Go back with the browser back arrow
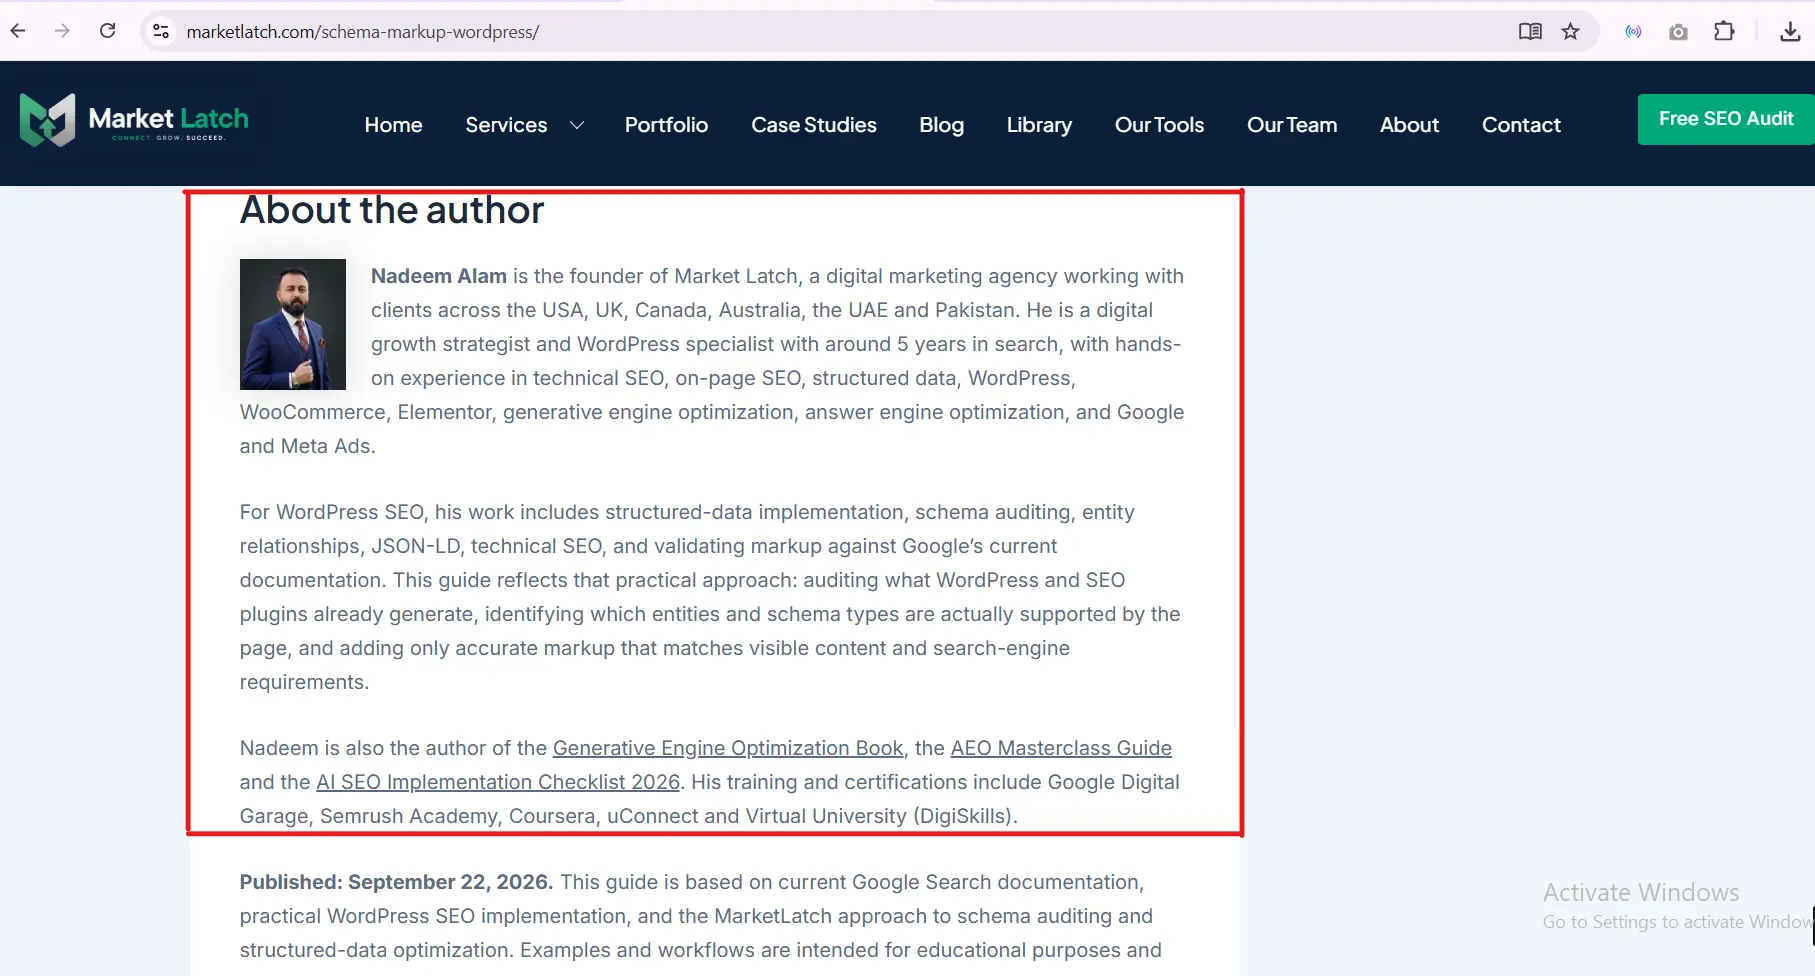This screenshot has width=1815, height=976. click(x=18, y=31)
